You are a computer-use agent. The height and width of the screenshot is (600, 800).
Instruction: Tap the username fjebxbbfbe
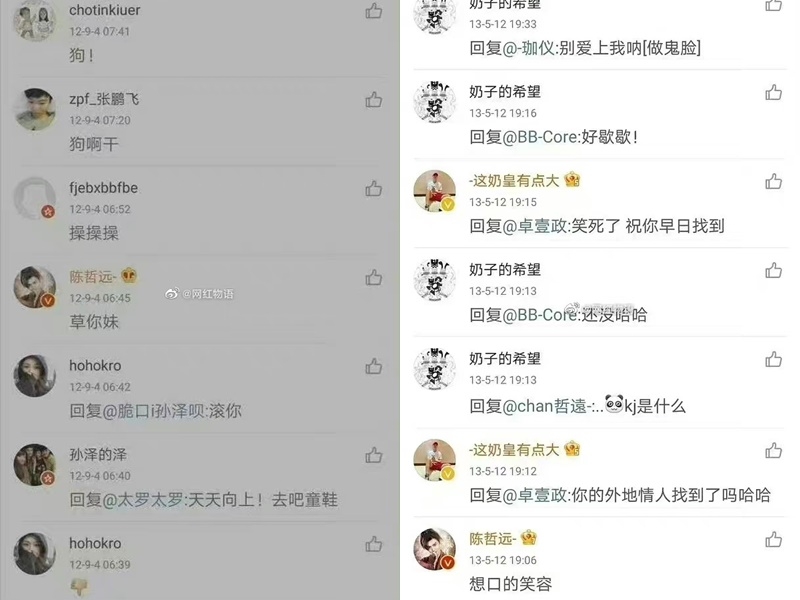(x=104, y=188)
